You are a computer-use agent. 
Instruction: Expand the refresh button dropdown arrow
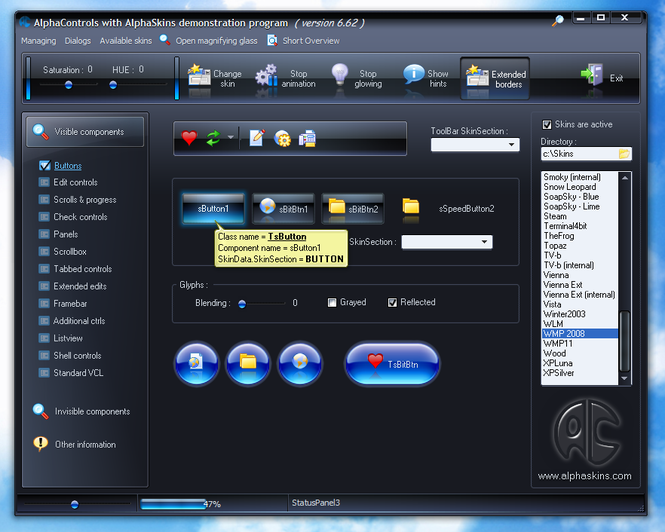pos(231,137)
